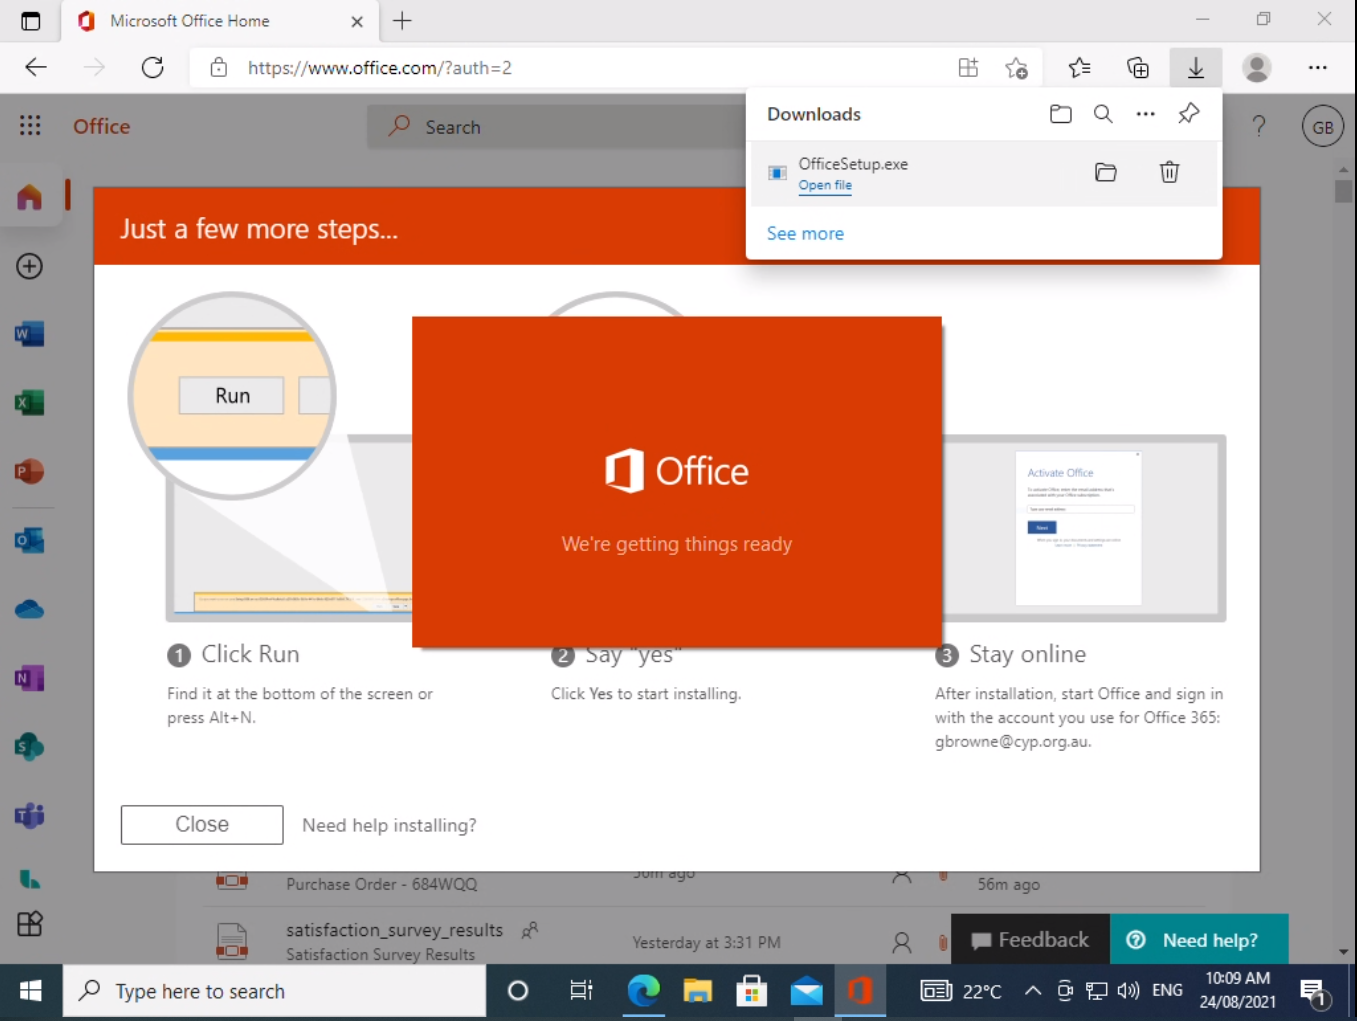The height and width of the screenshot is (1021, 1357).
Task: Open satisfaction_survey_results file
Action: click(x=394, y=930)
